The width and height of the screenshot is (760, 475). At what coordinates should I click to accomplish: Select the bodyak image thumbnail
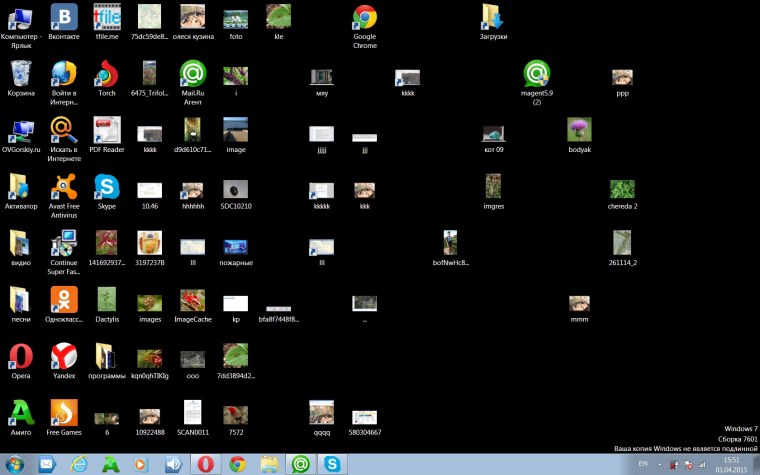pos(579,130)
